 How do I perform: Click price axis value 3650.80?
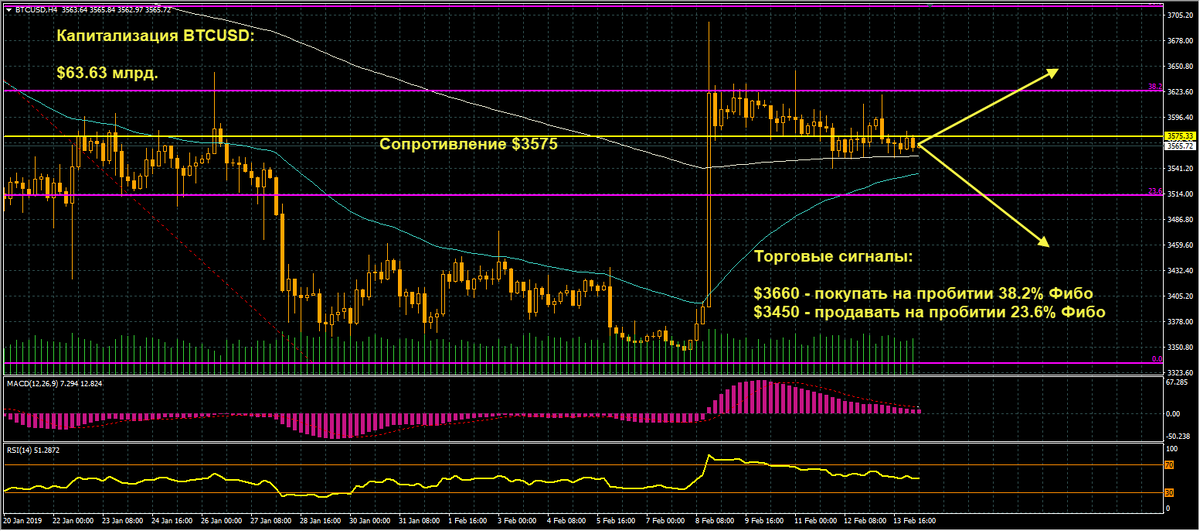point(1180,66)
